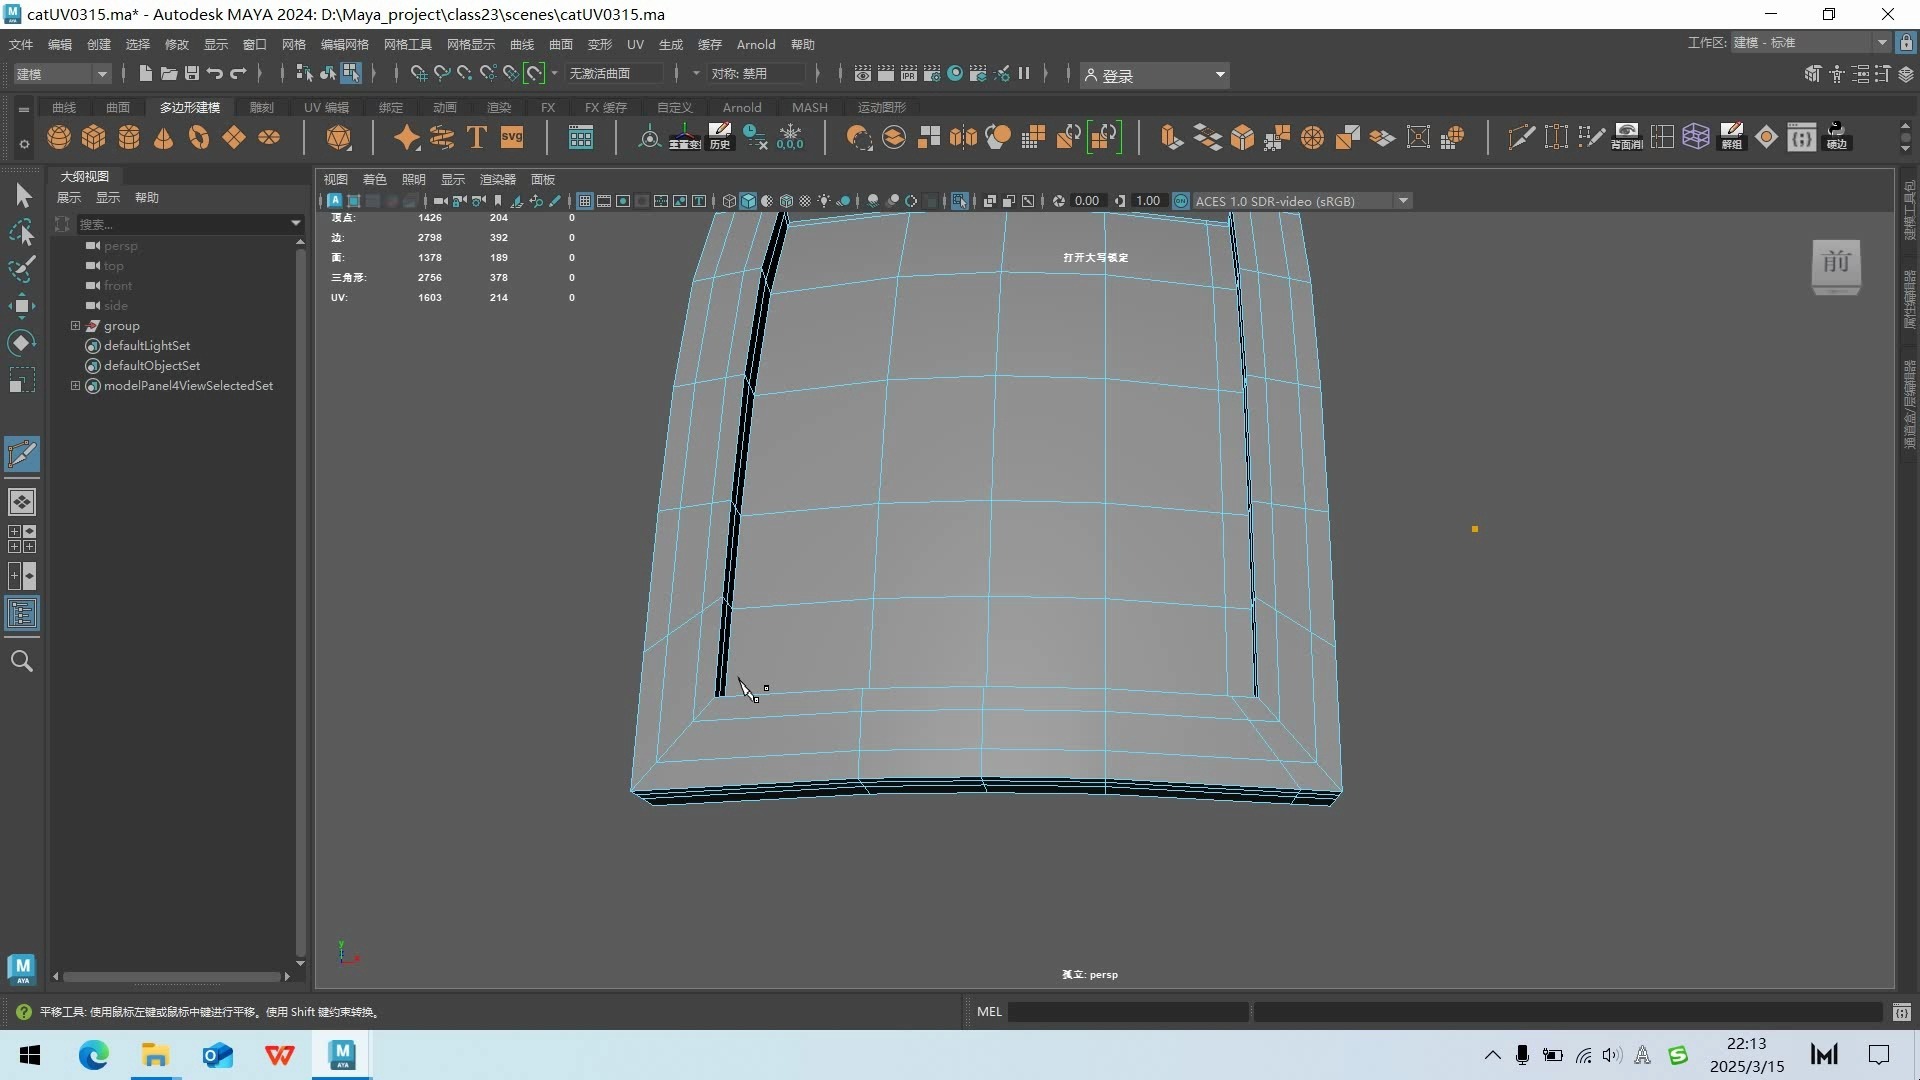Open the 无激活曲面 live surface field dropdown
The width and height of the screenshot is (1920, 1080).
click(x=614, y=74)
